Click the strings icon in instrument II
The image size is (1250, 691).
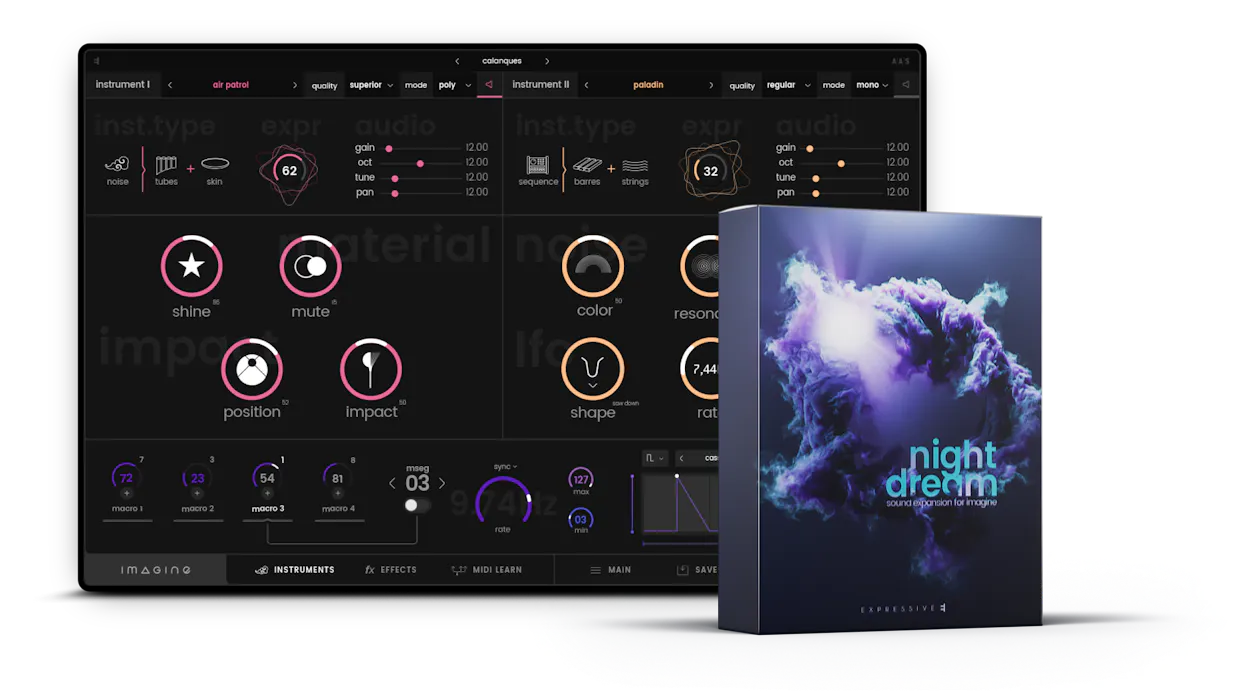pos(635,164)
